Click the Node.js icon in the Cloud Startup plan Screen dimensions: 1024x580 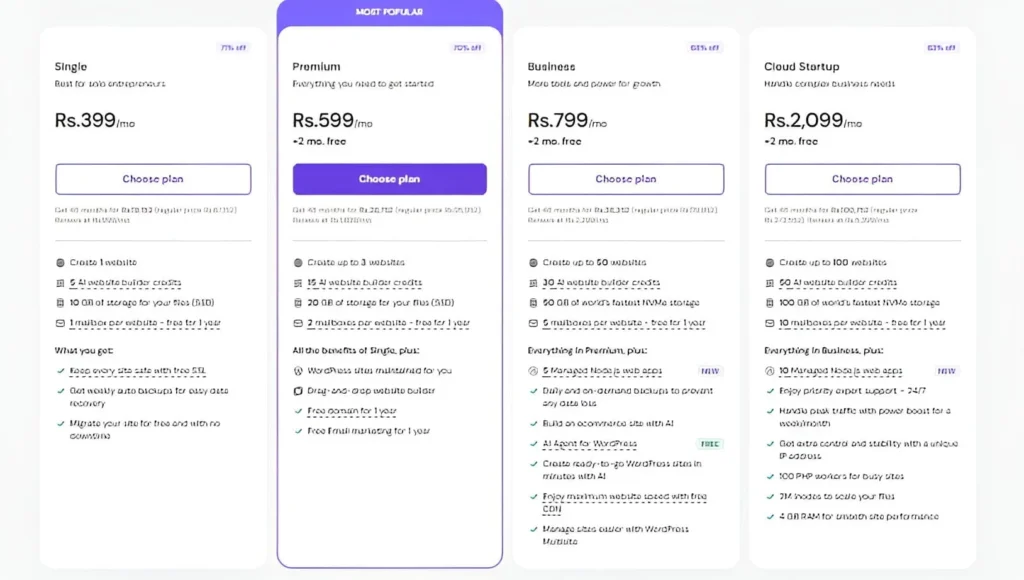click(x=769, y=370)
